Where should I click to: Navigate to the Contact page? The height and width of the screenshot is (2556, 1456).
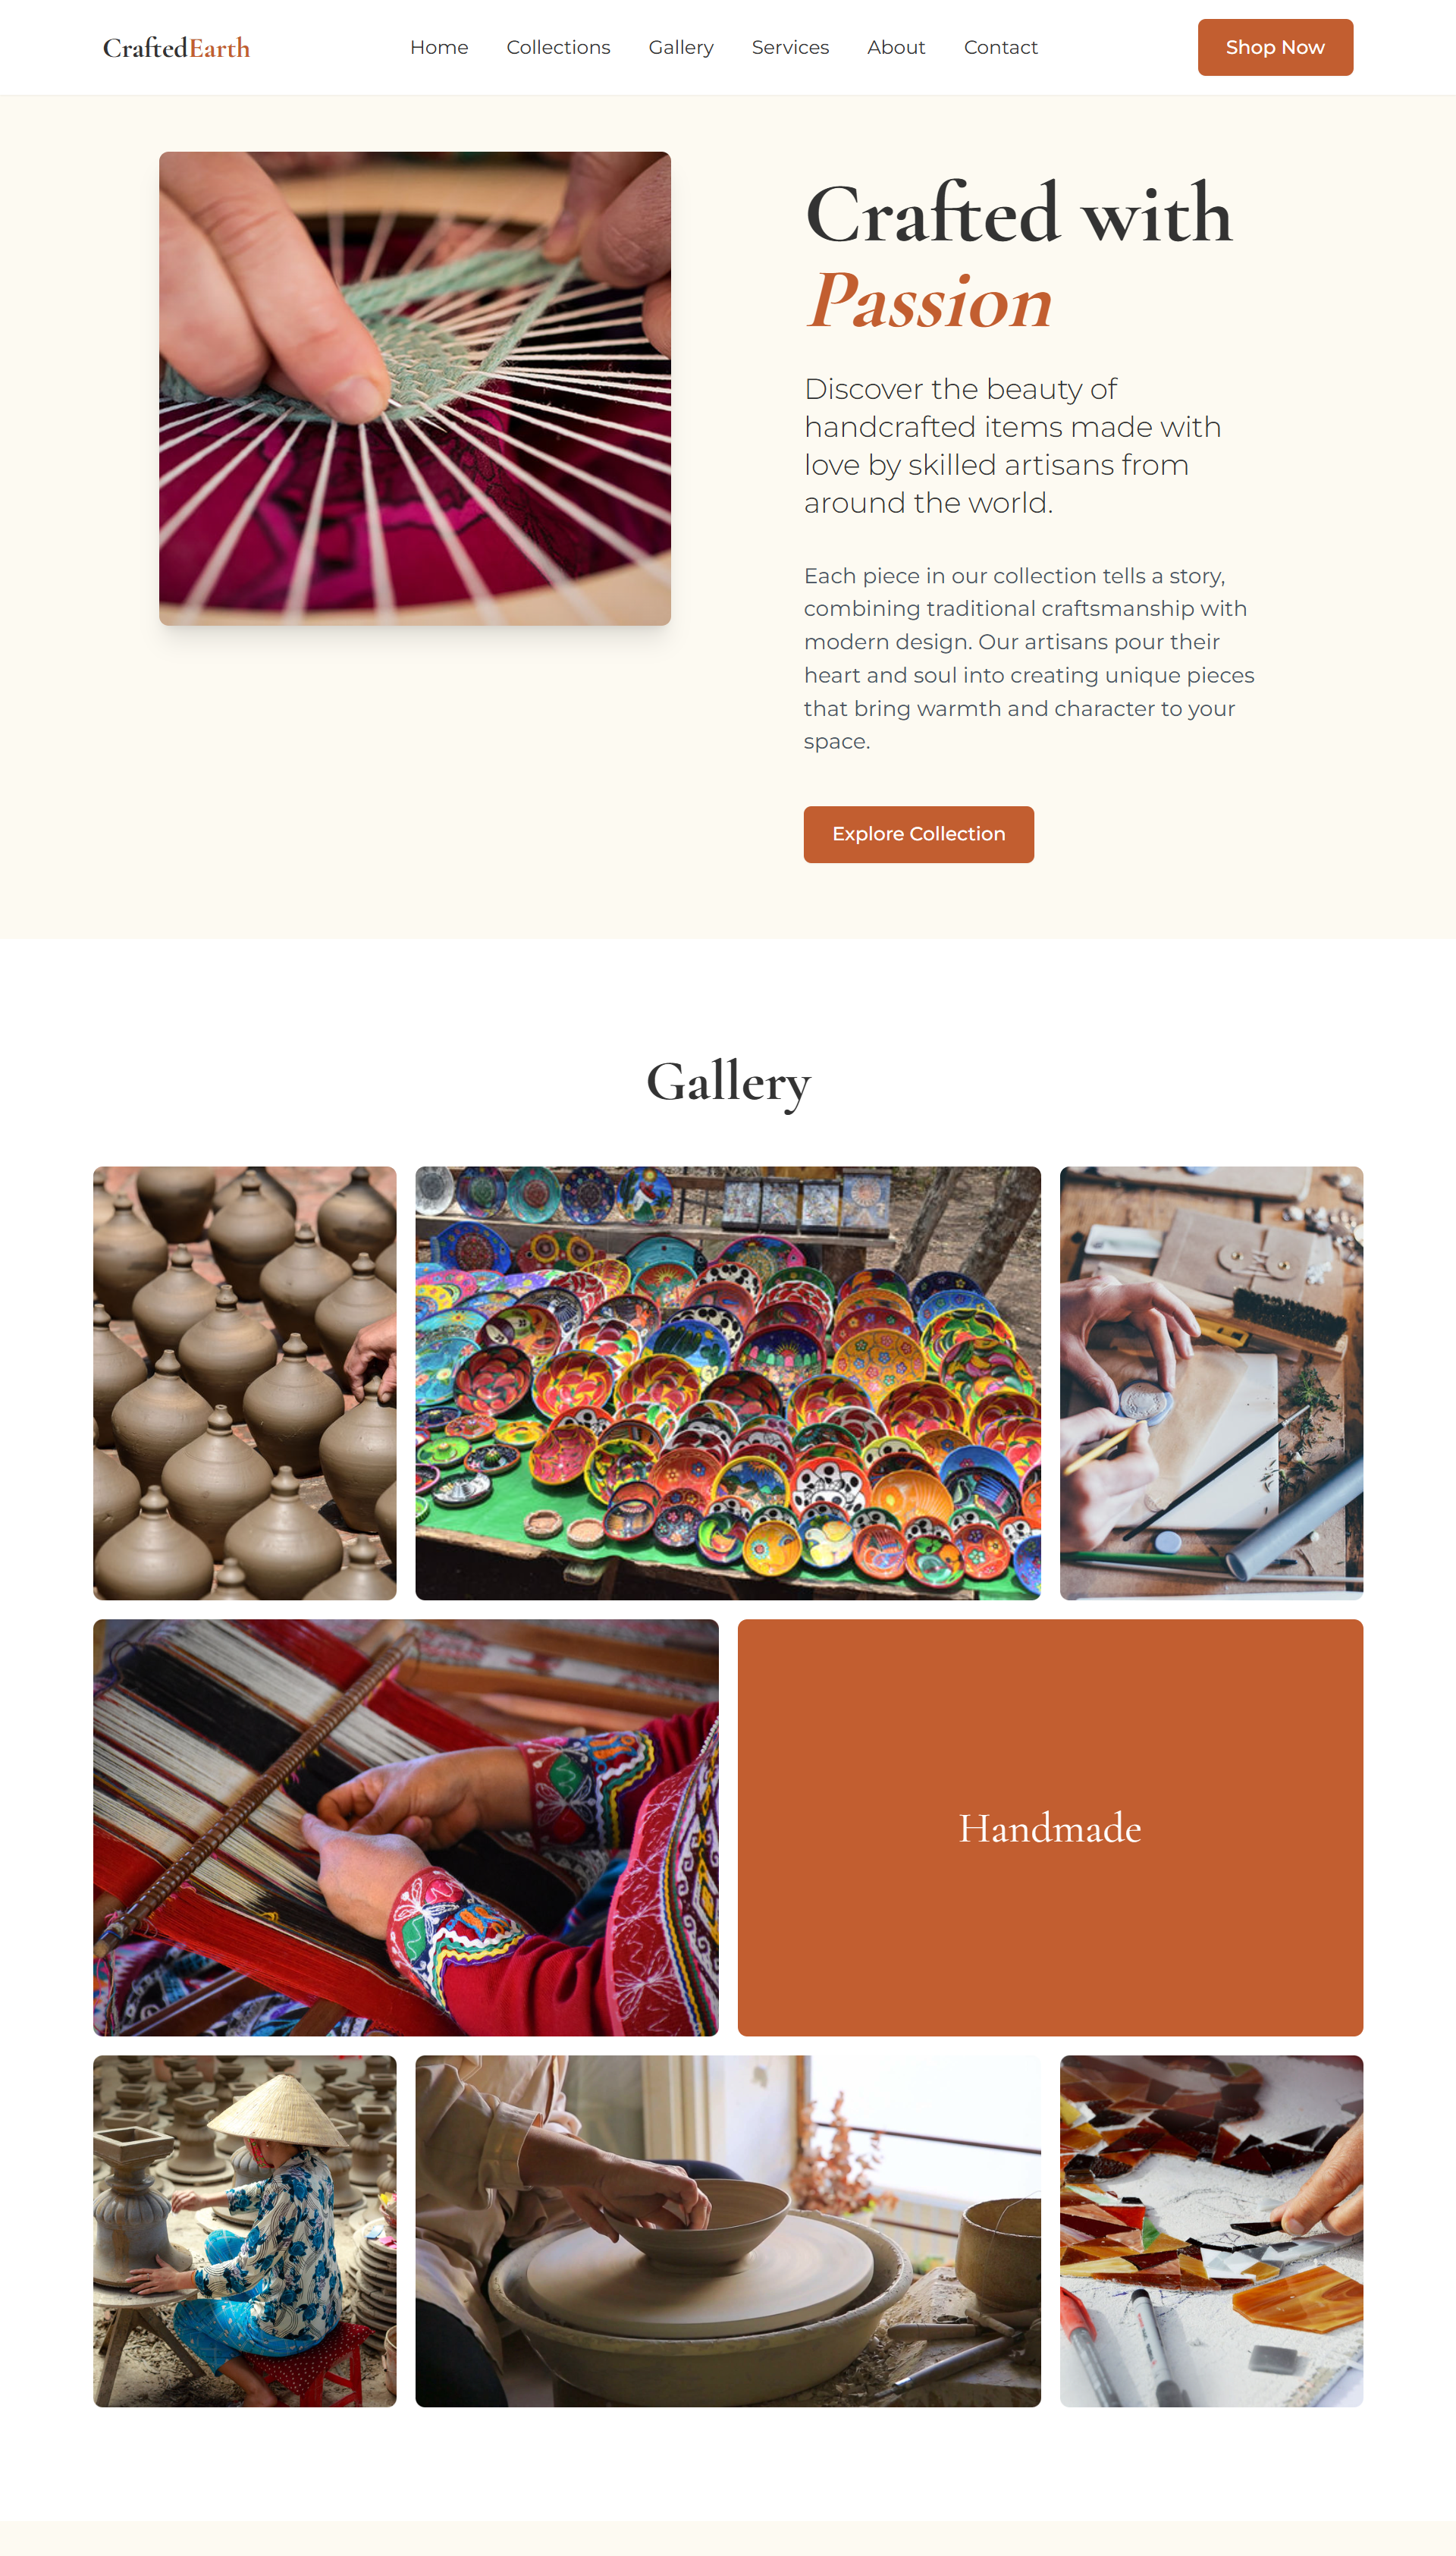tap(1000, 47)
